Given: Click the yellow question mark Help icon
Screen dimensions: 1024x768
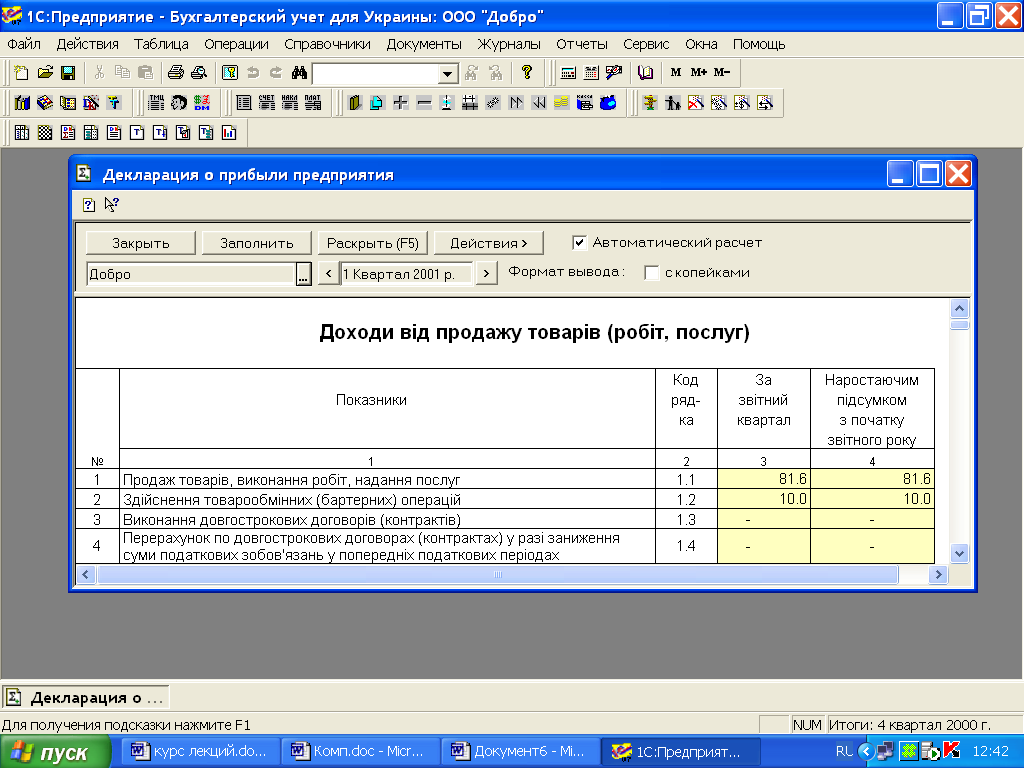Looking at the screenshot, I should point(527,73).
